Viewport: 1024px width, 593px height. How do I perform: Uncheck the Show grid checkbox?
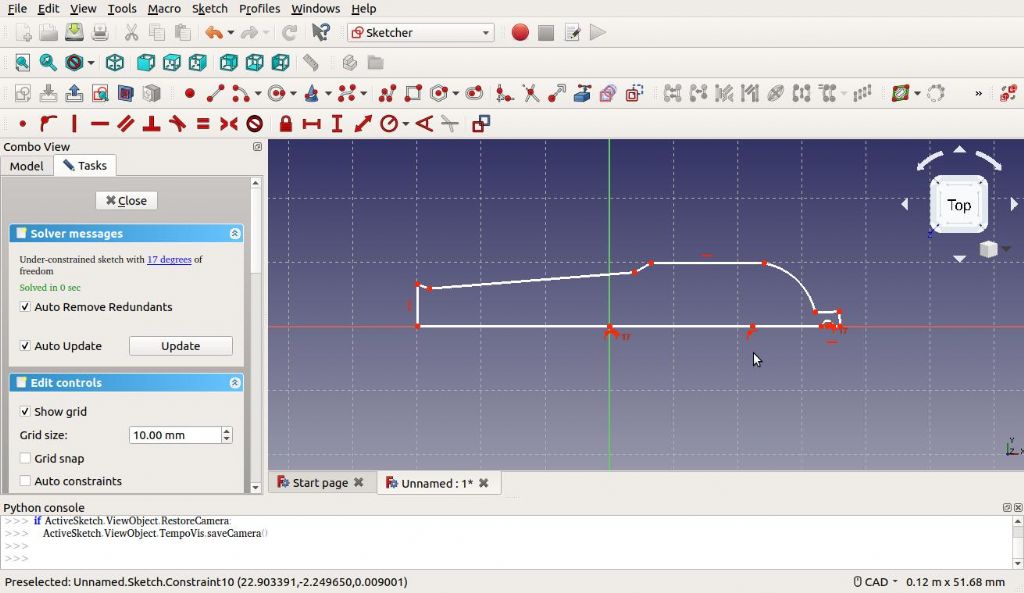[25, 411]
